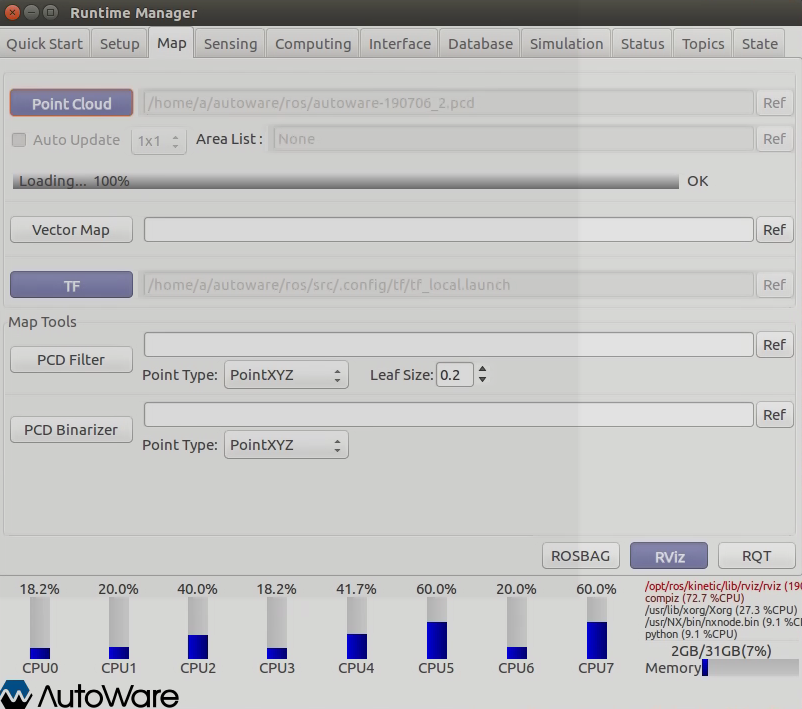The image size is (802, 709).
Task: Open the Setup tab
Action: tap(120, 44)
